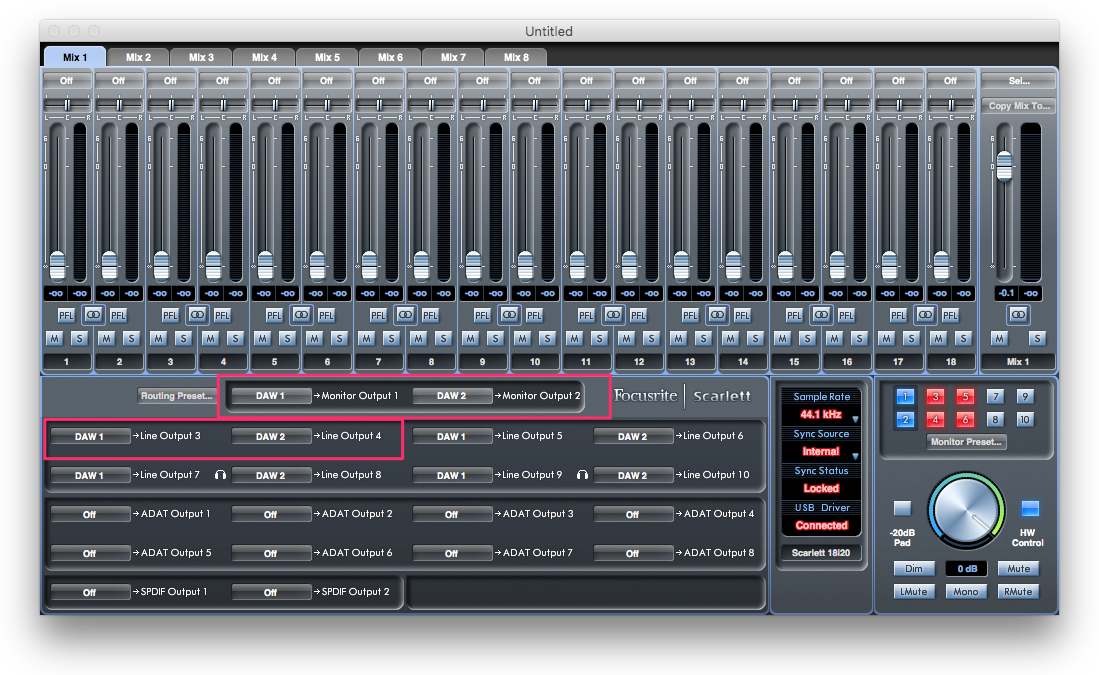The image size is (1099, 675).
Task: Click the Mix 1 master fader handle
Action: (1004, 166)
